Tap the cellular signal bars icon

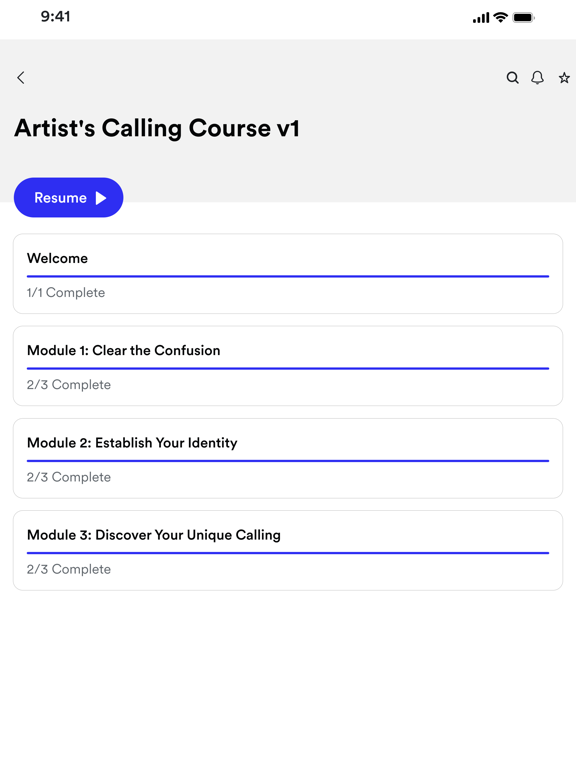pyautogui.click(x=481, y=18)
